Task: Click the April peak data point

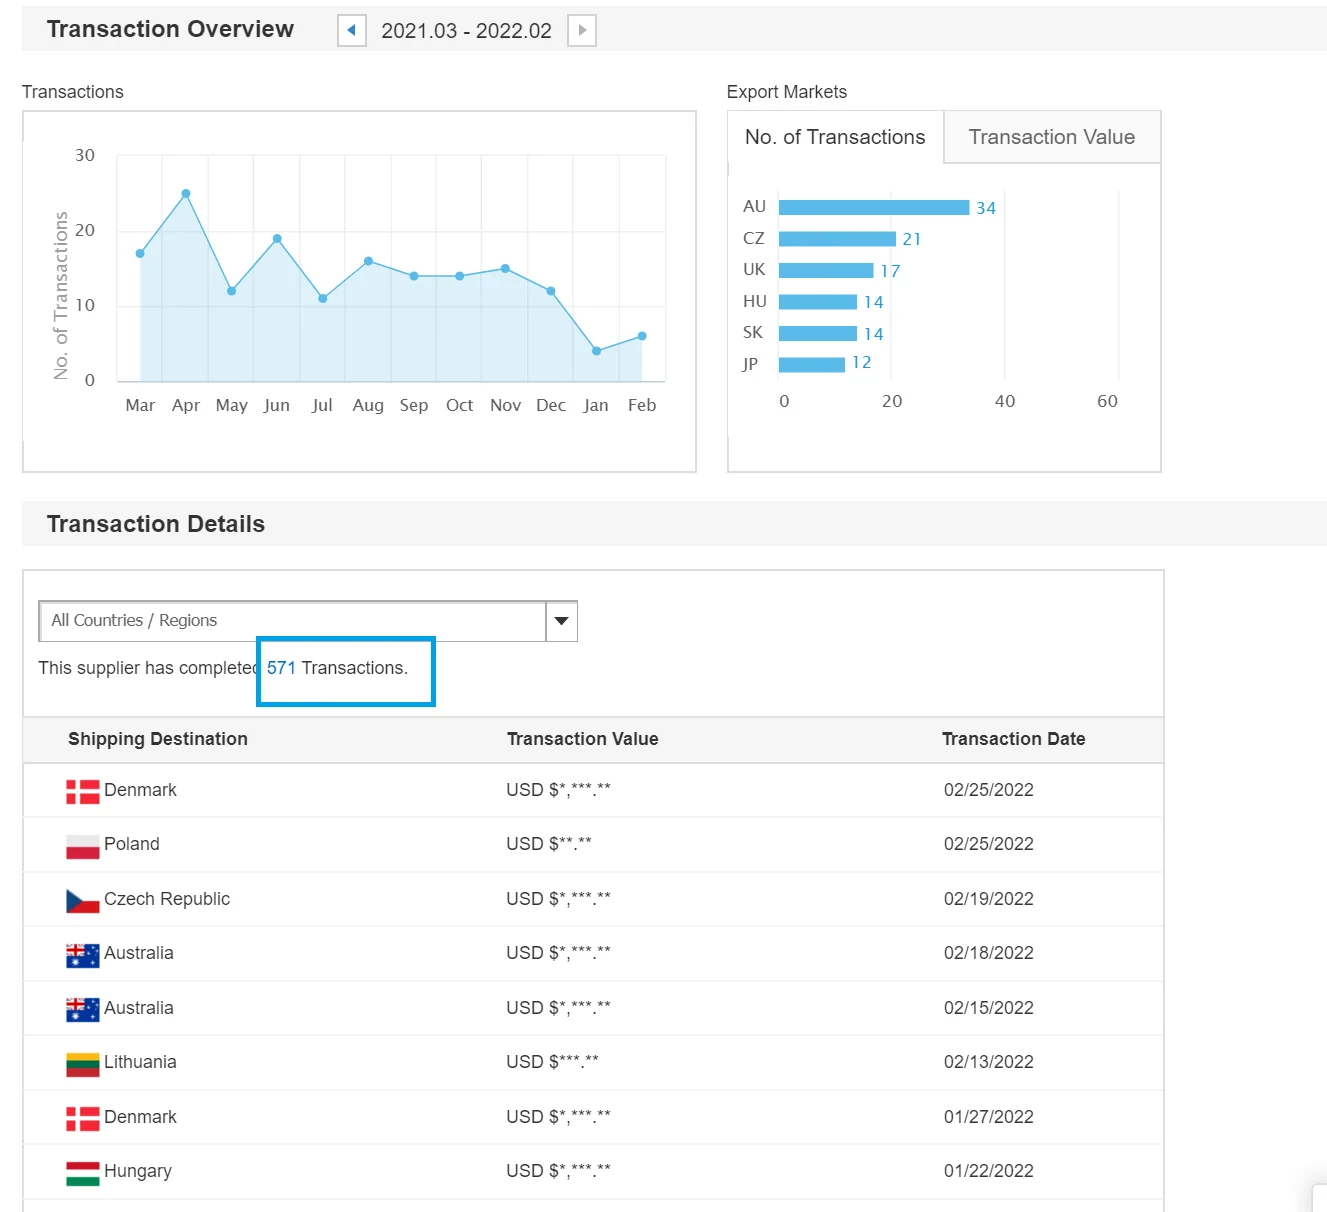Action: click(186, 194)
